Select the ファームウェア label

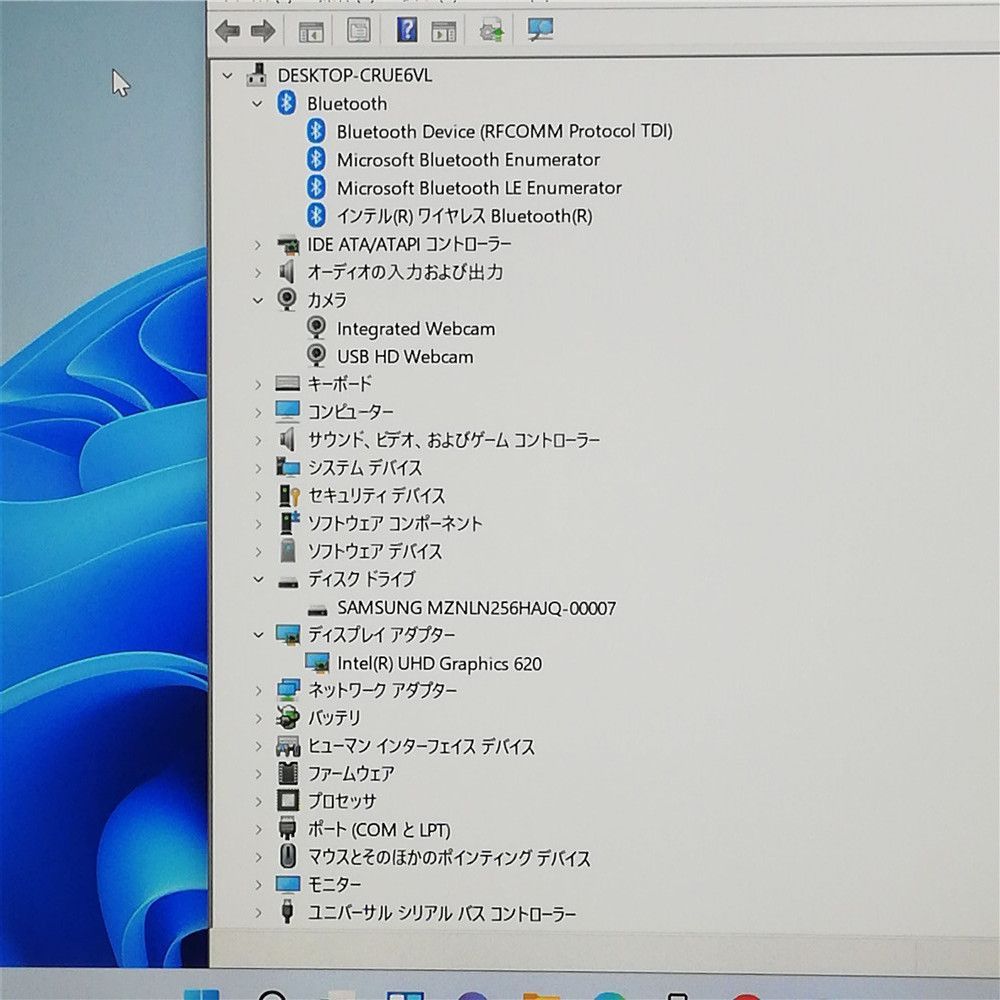tap(351, 774)
